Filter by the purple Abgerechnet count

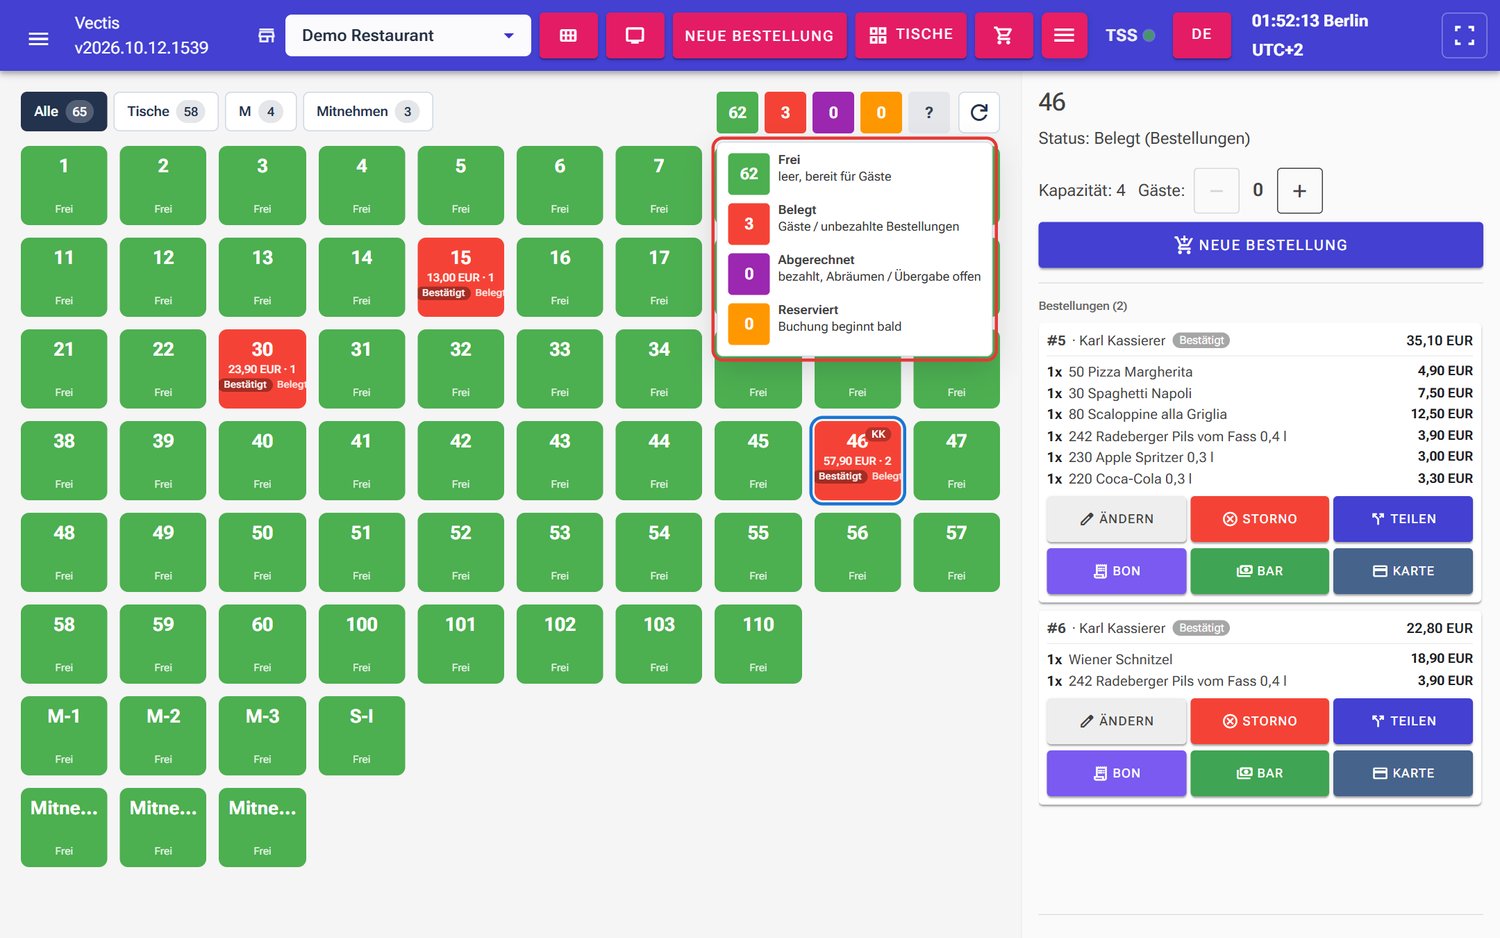pos(833,112)
